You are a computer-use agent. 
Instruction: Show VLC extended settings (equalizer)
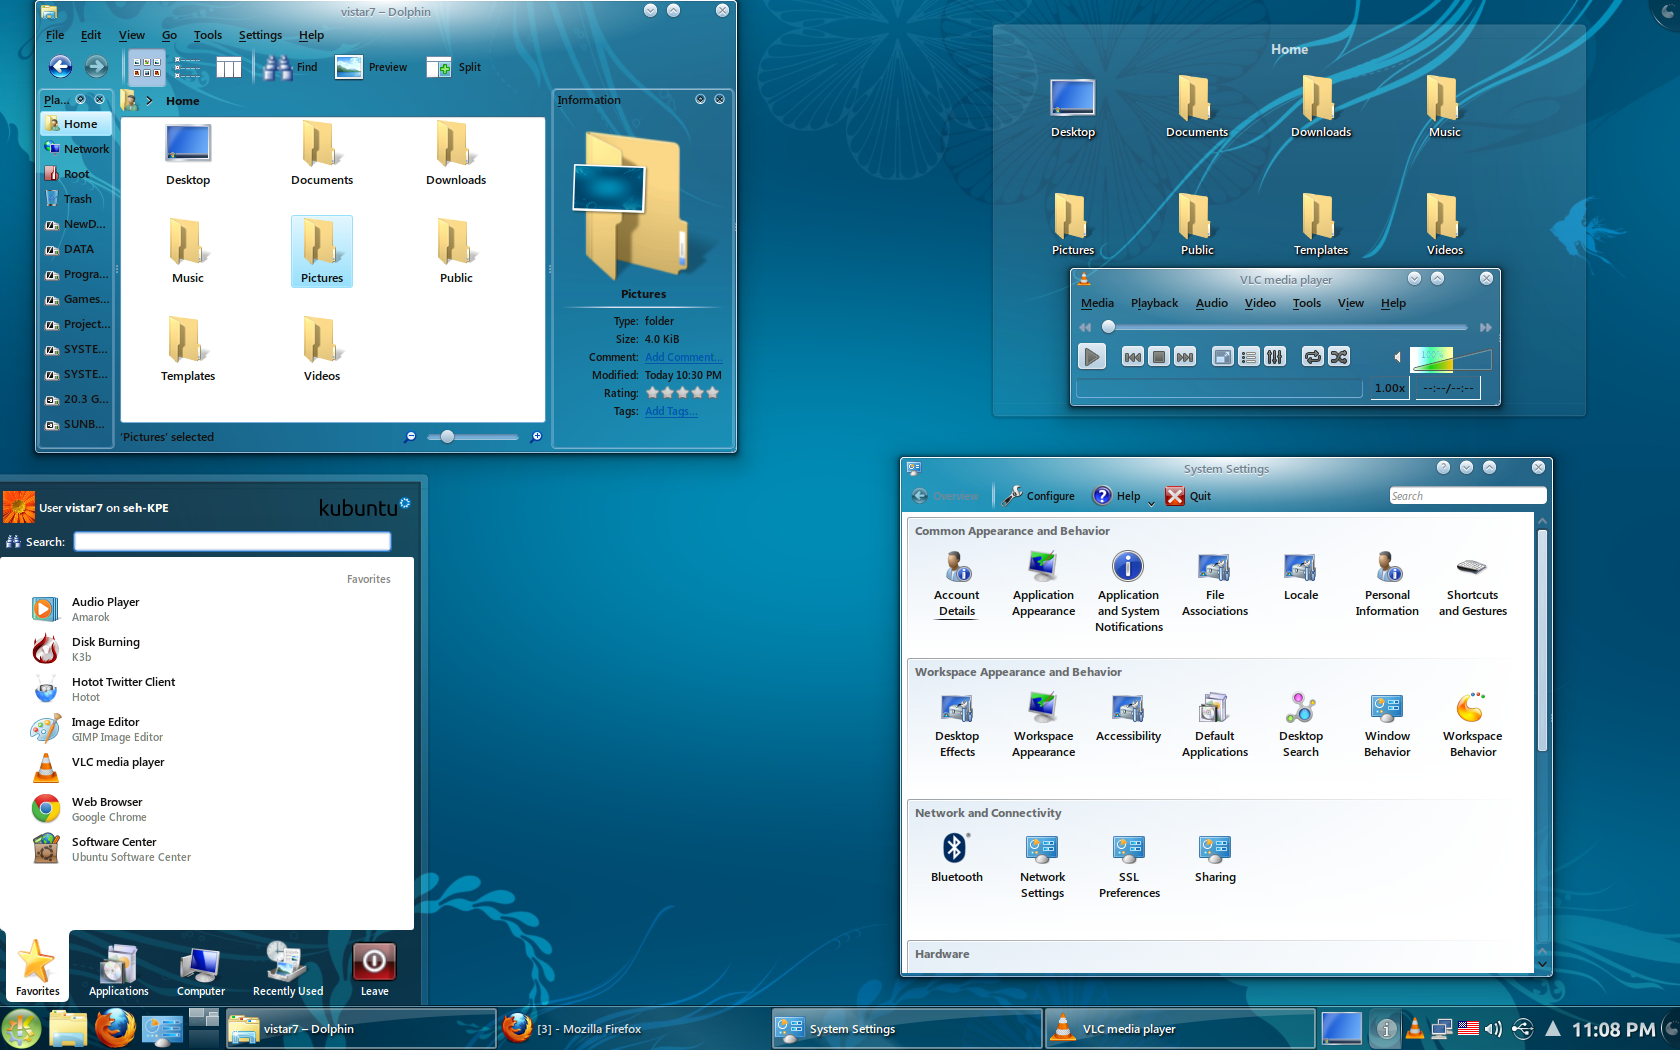pos(1274,357)
